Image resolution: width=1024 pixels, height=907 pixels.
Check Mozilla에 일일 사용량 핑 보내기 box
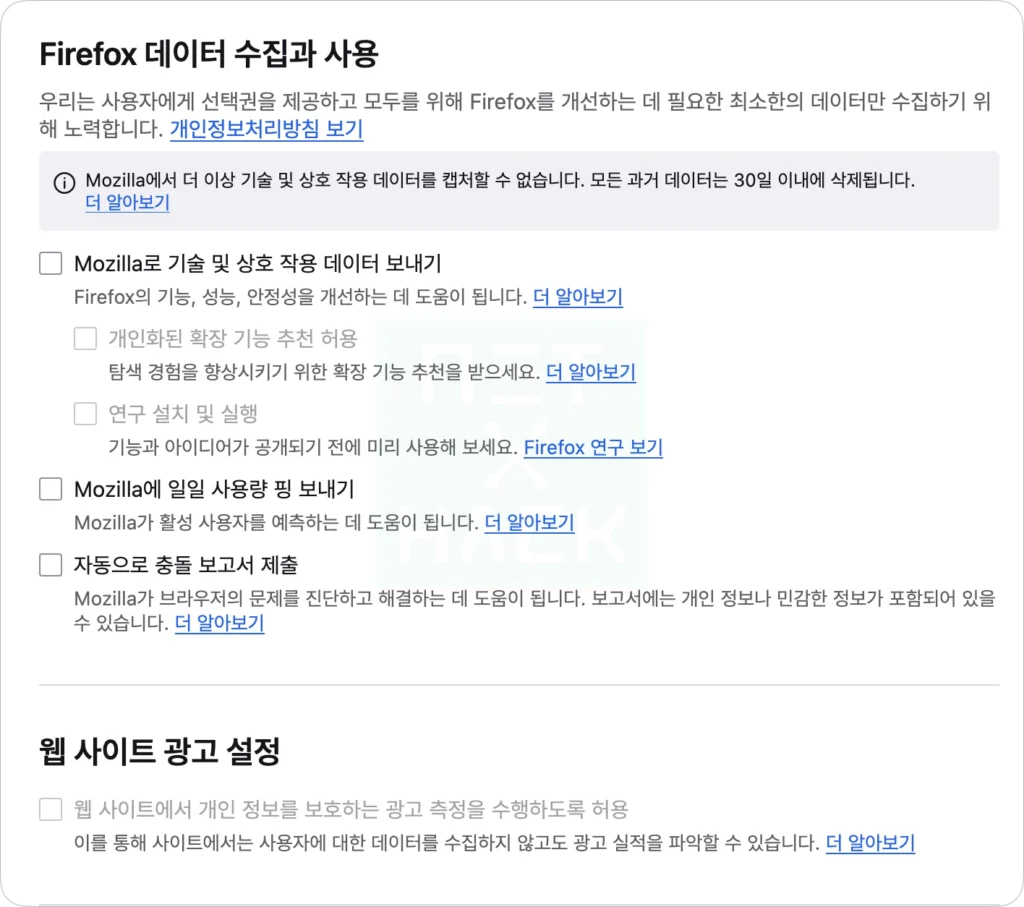[x=51, y=489]
